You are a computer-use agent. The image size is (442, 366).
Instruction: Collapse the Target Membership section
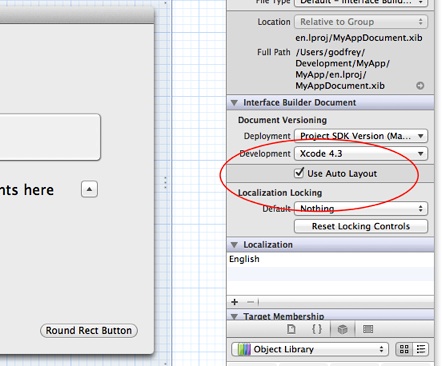pyautogui.click(x=234, y=316)
